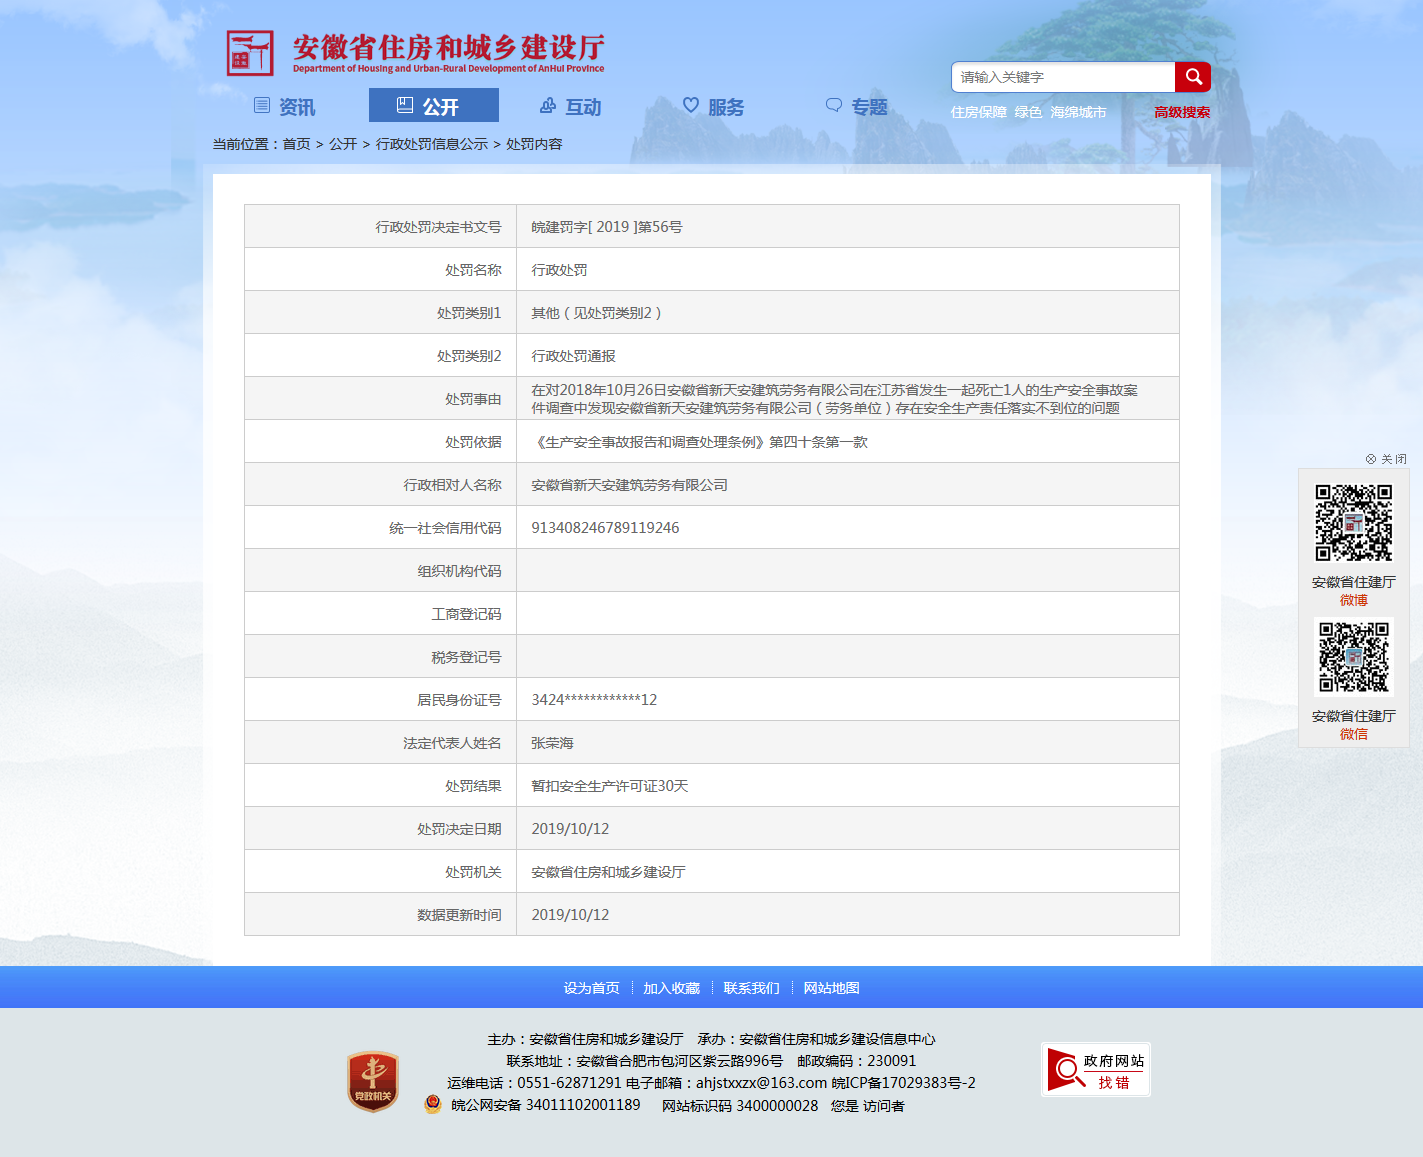This screenshot has height=1157, width=1423.
Task: Click the police badge icon near 皖公网安备
Action: click(433, 1104)
